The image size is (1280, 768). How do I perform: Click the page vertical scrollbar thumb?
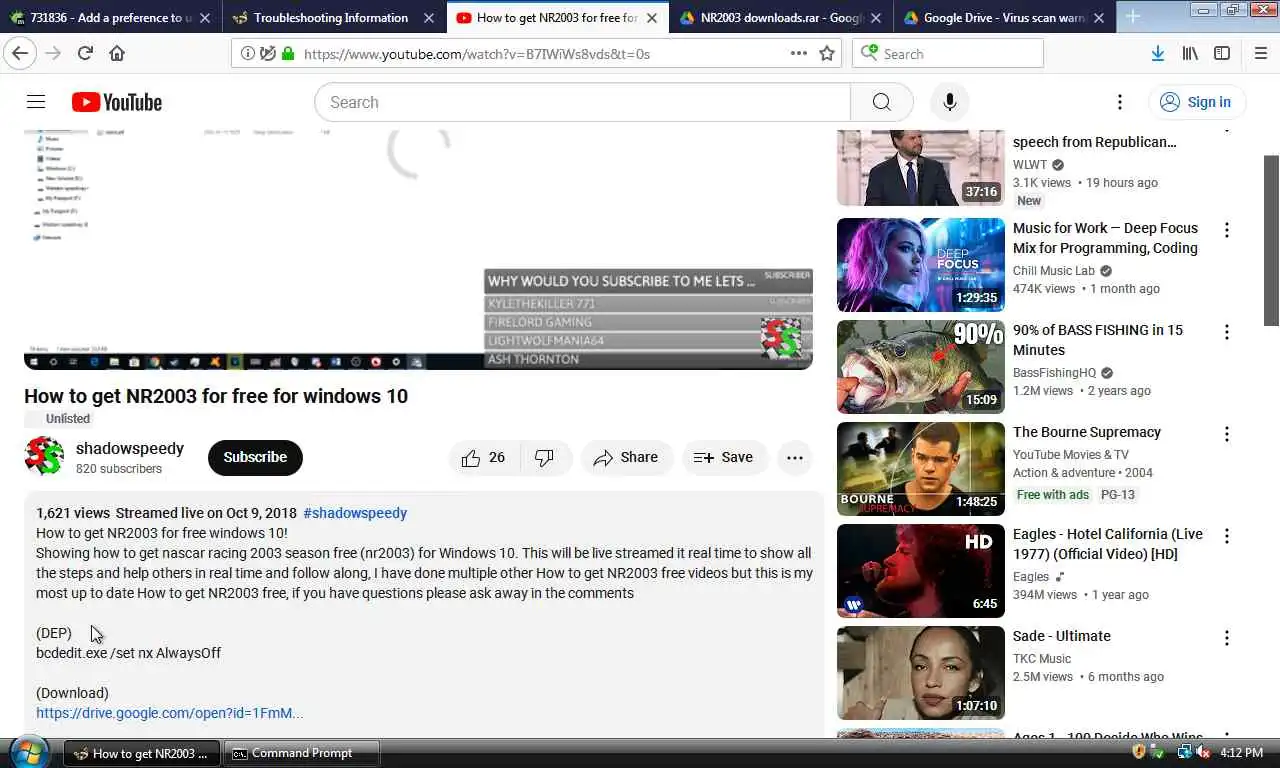click(x=1271, y=240)
